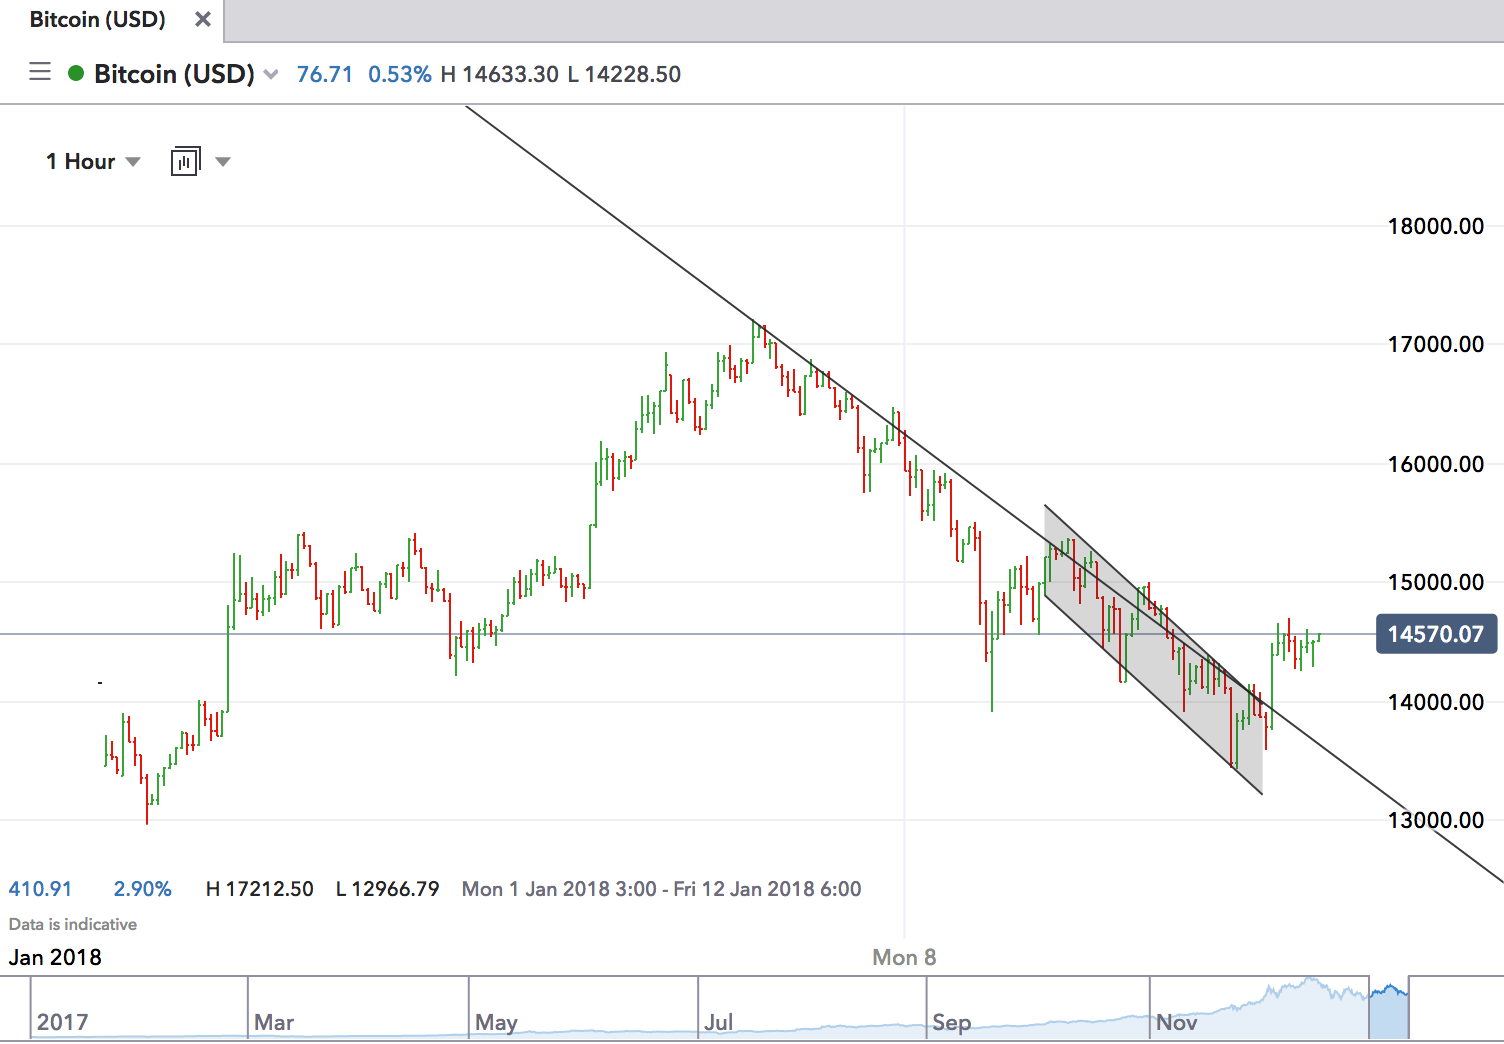Viewport: 1504px width, 1044px height.
Task: Click the 2017 marker in timeline navigator
Action: (x=63, y=1022)
